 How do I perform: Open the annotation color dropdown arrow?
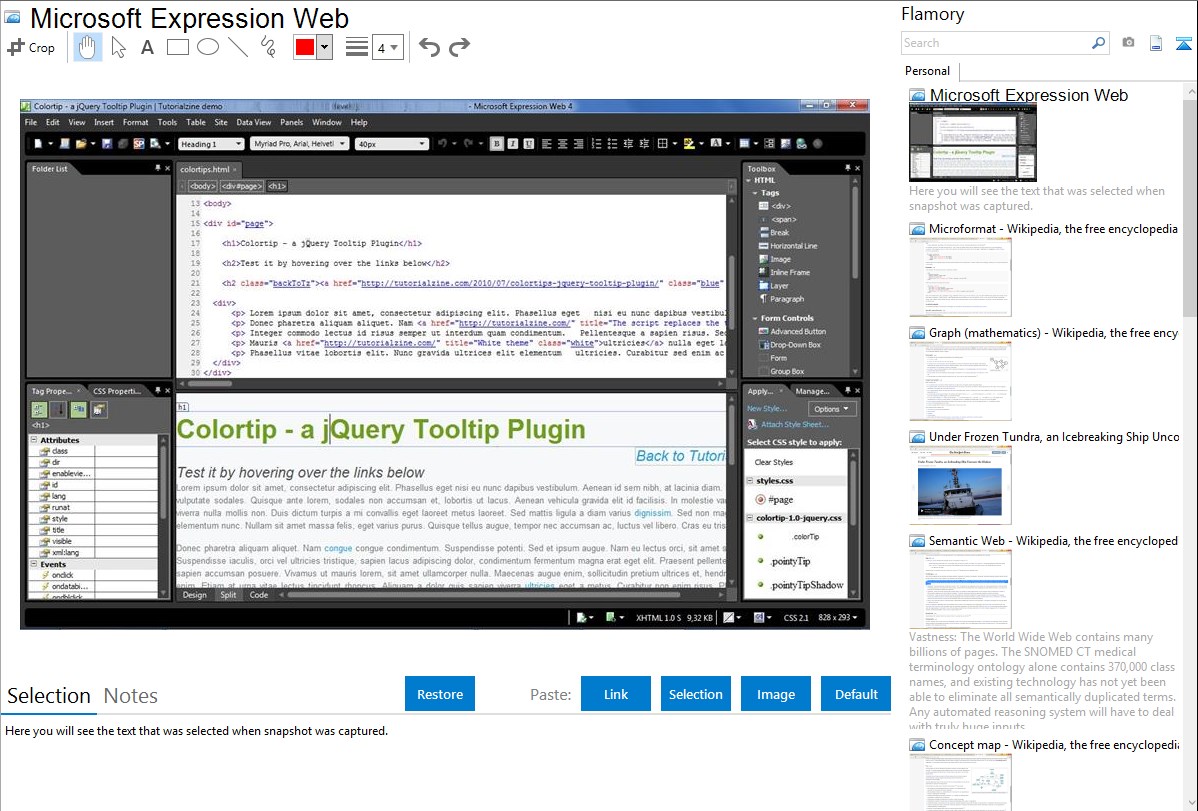[324, 47]
